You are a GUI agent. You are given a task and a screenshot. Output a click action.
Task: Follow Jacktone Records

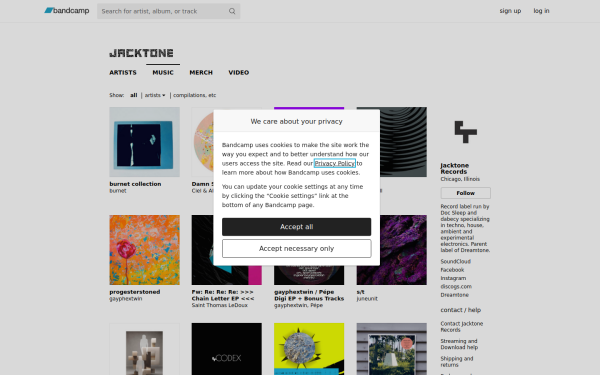tap(465, 193)
